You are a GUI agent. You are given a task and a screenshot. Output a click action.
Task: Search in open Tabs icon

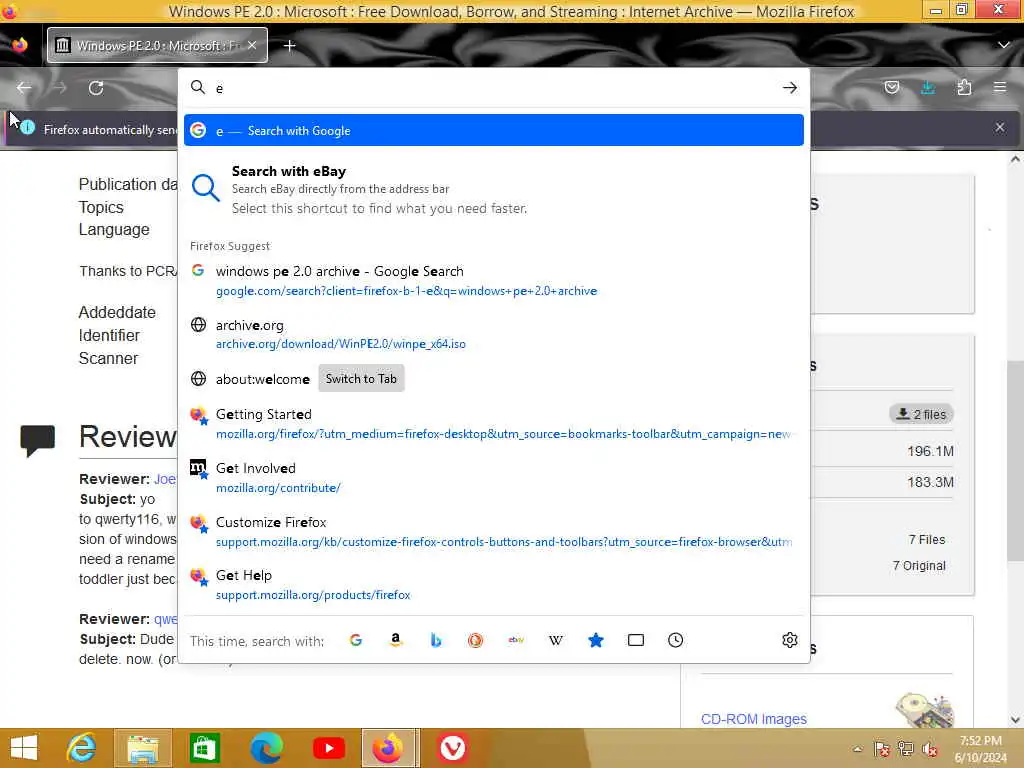pyautogui.click(x=635, y=640)
